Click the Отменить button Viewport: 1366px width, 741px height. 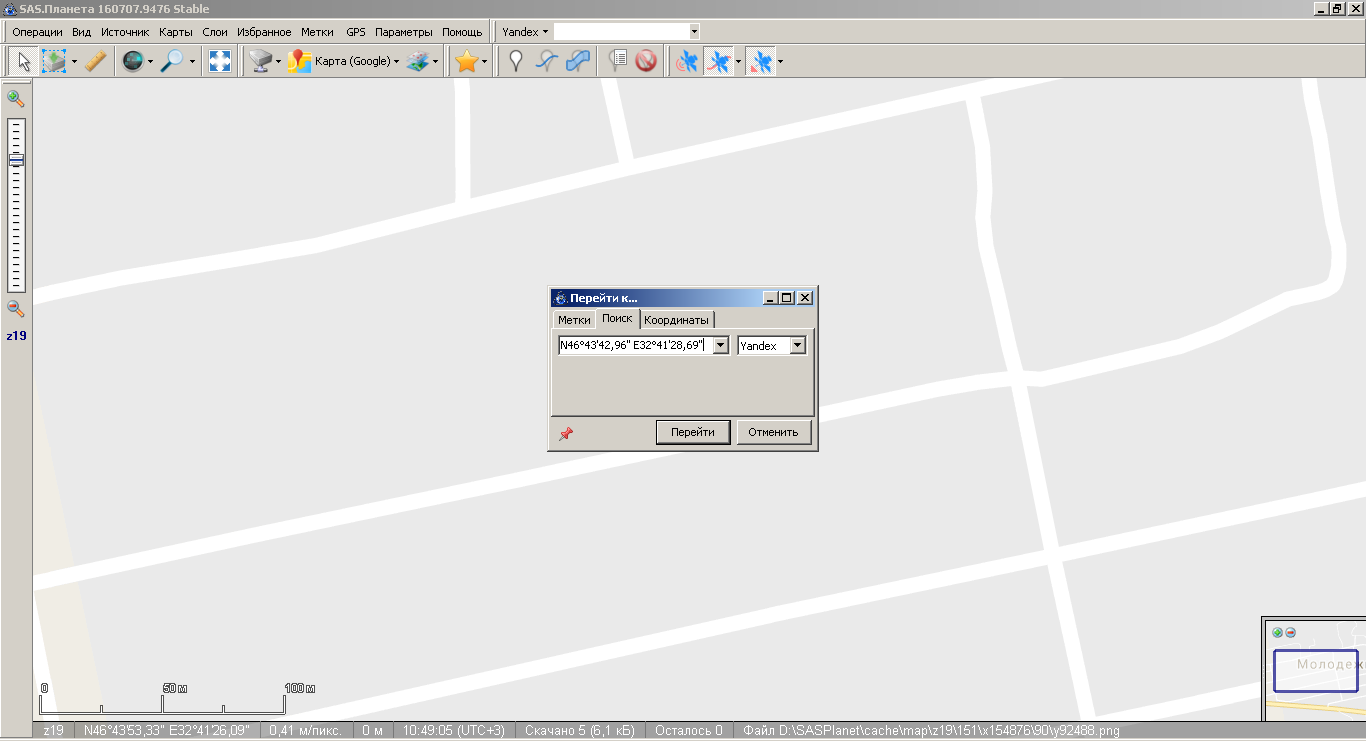773,432
